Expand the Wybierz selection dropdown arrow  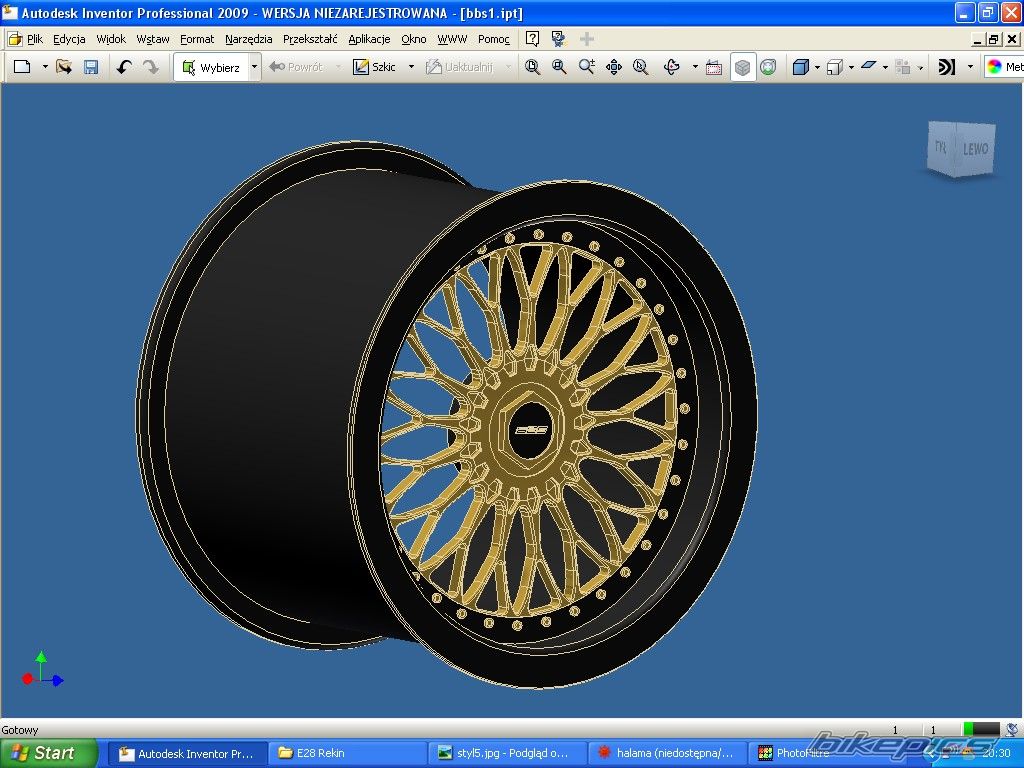point(254,67)
